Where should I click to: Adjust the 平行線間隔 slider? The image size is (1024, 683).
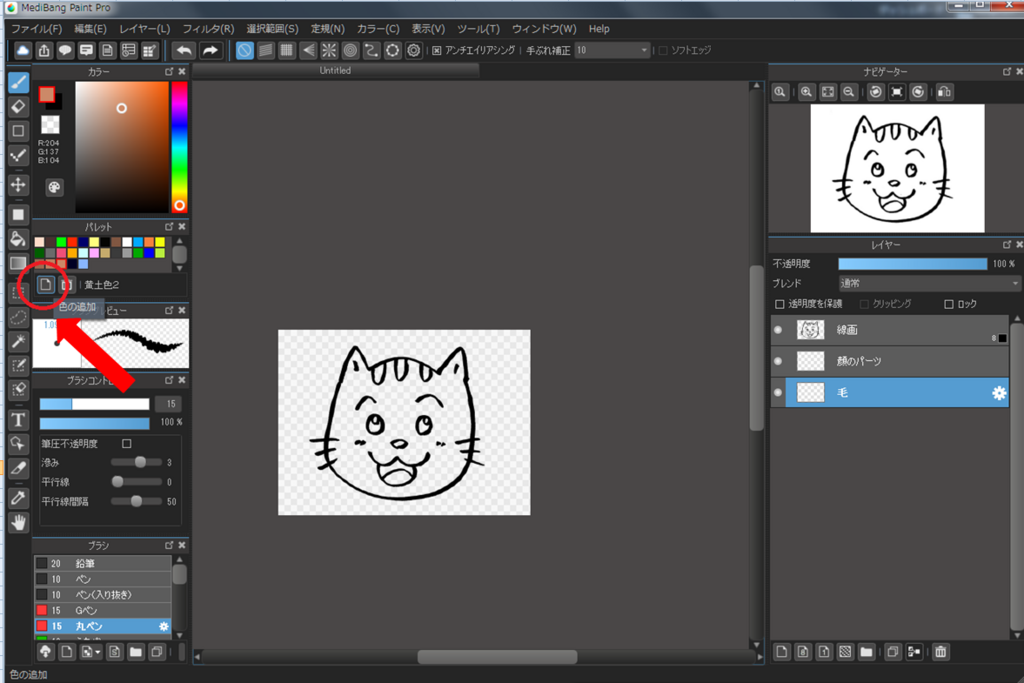point(136,501)
